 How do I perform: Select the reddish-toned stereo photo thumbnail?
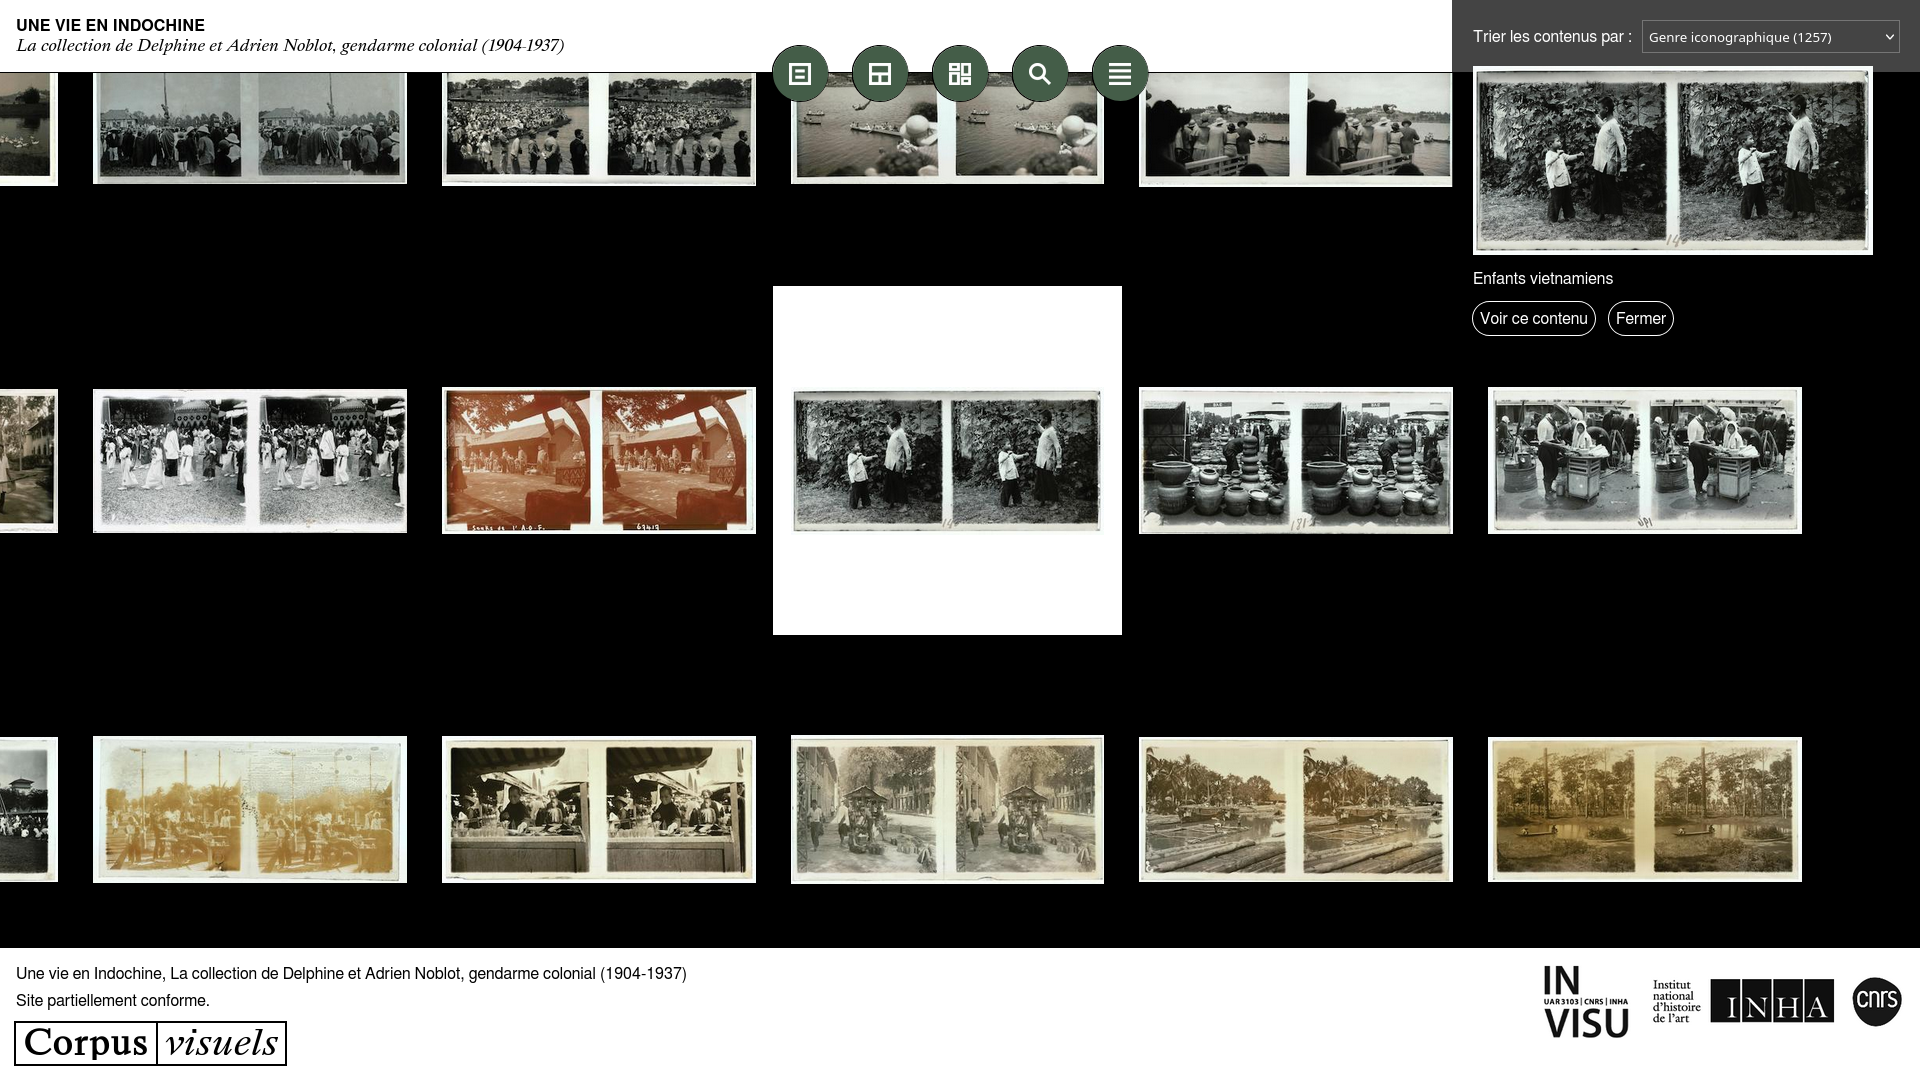[x=598, y=460]
